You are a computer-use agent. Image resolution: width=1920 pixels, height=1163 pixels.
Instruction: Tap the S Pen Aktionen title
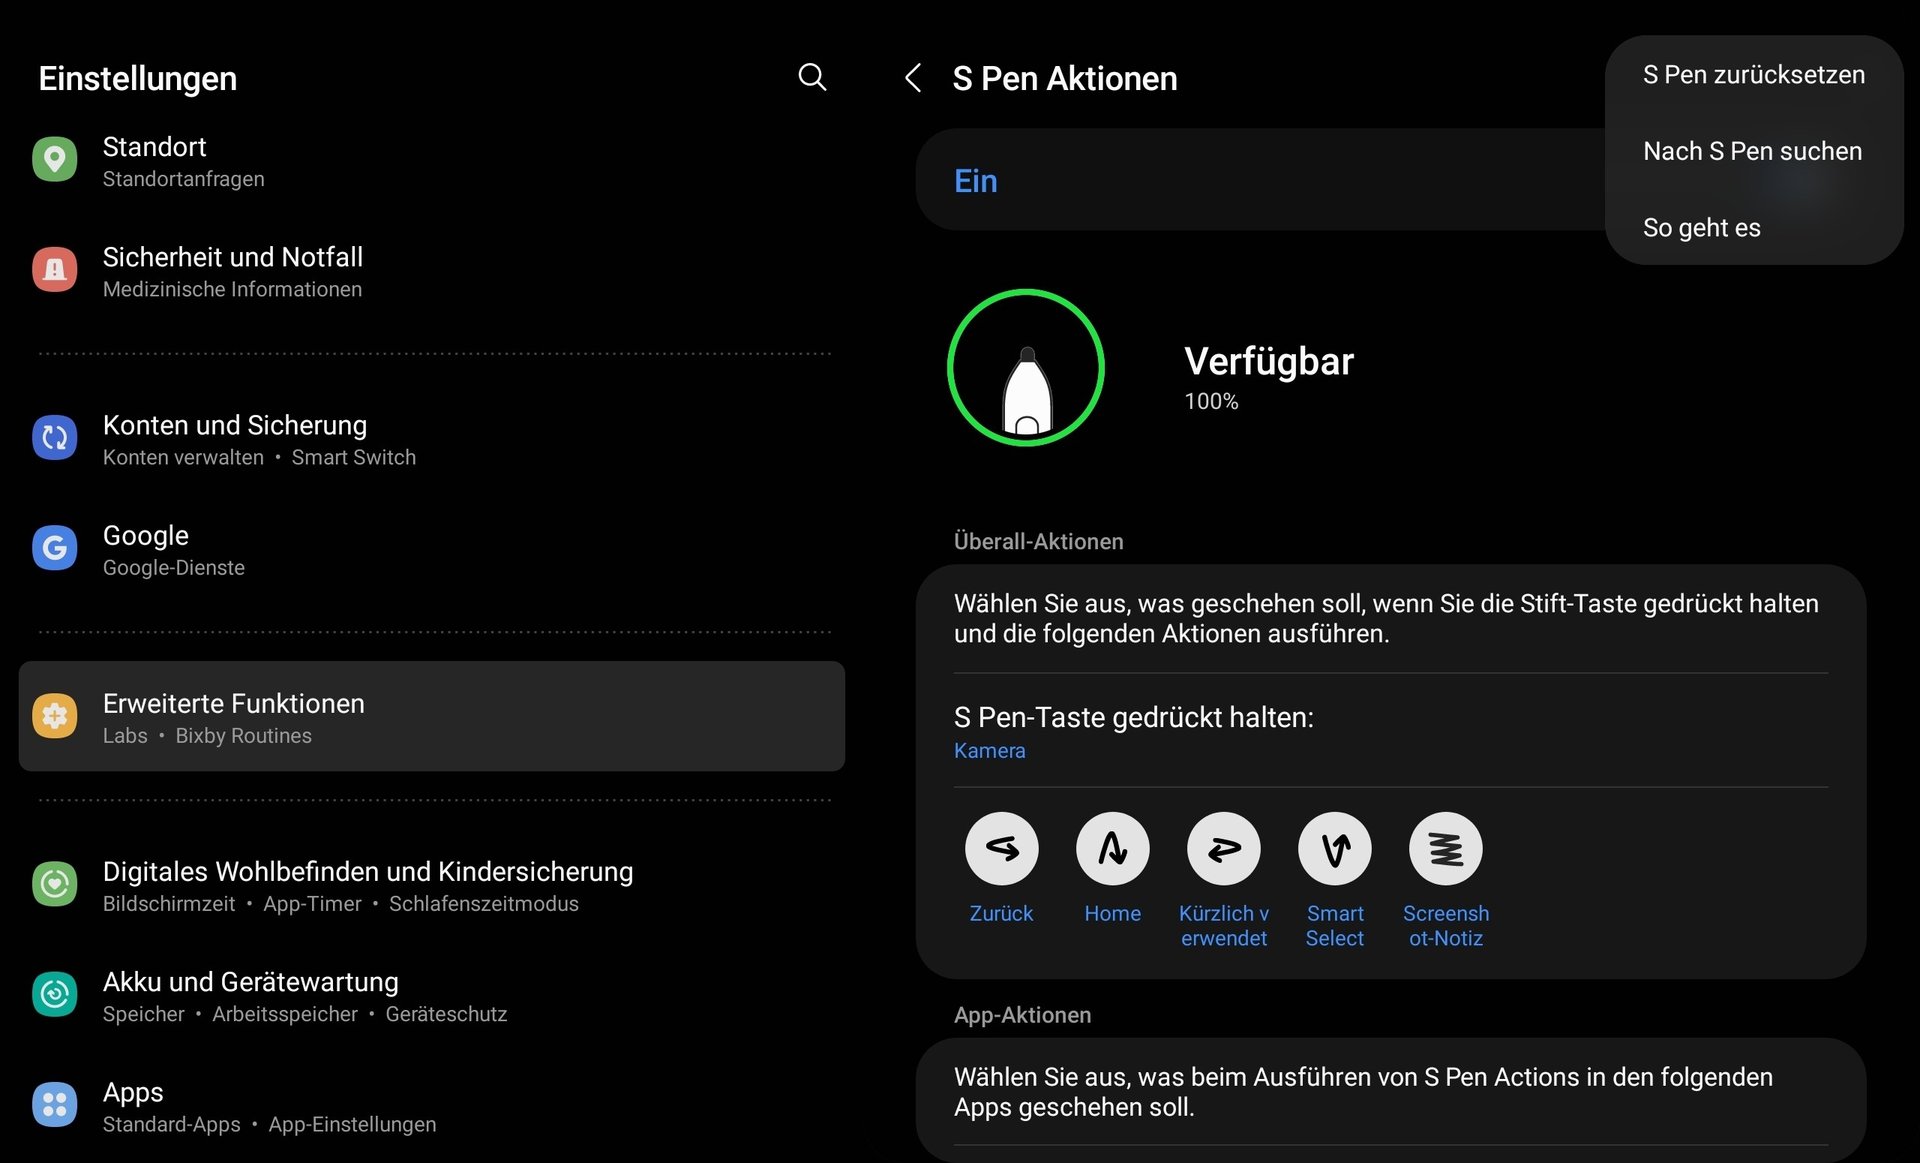pyautogui.click(x=1064, y=78)
